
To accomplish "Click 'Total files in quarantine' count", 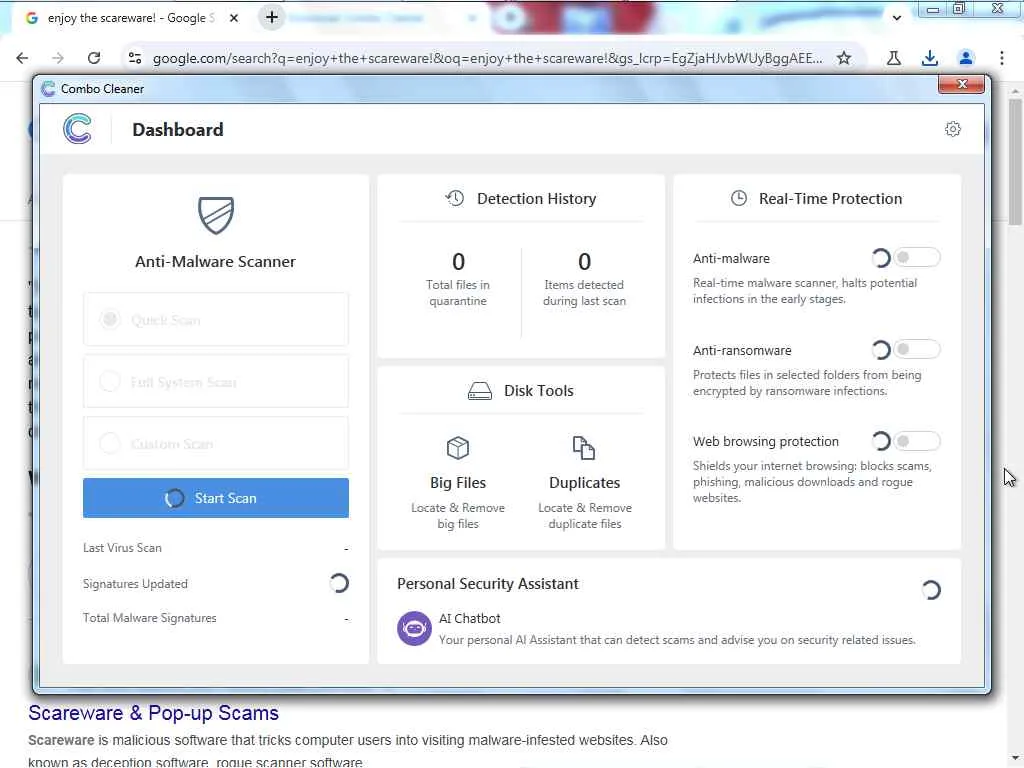I will [x=458, y=262].
